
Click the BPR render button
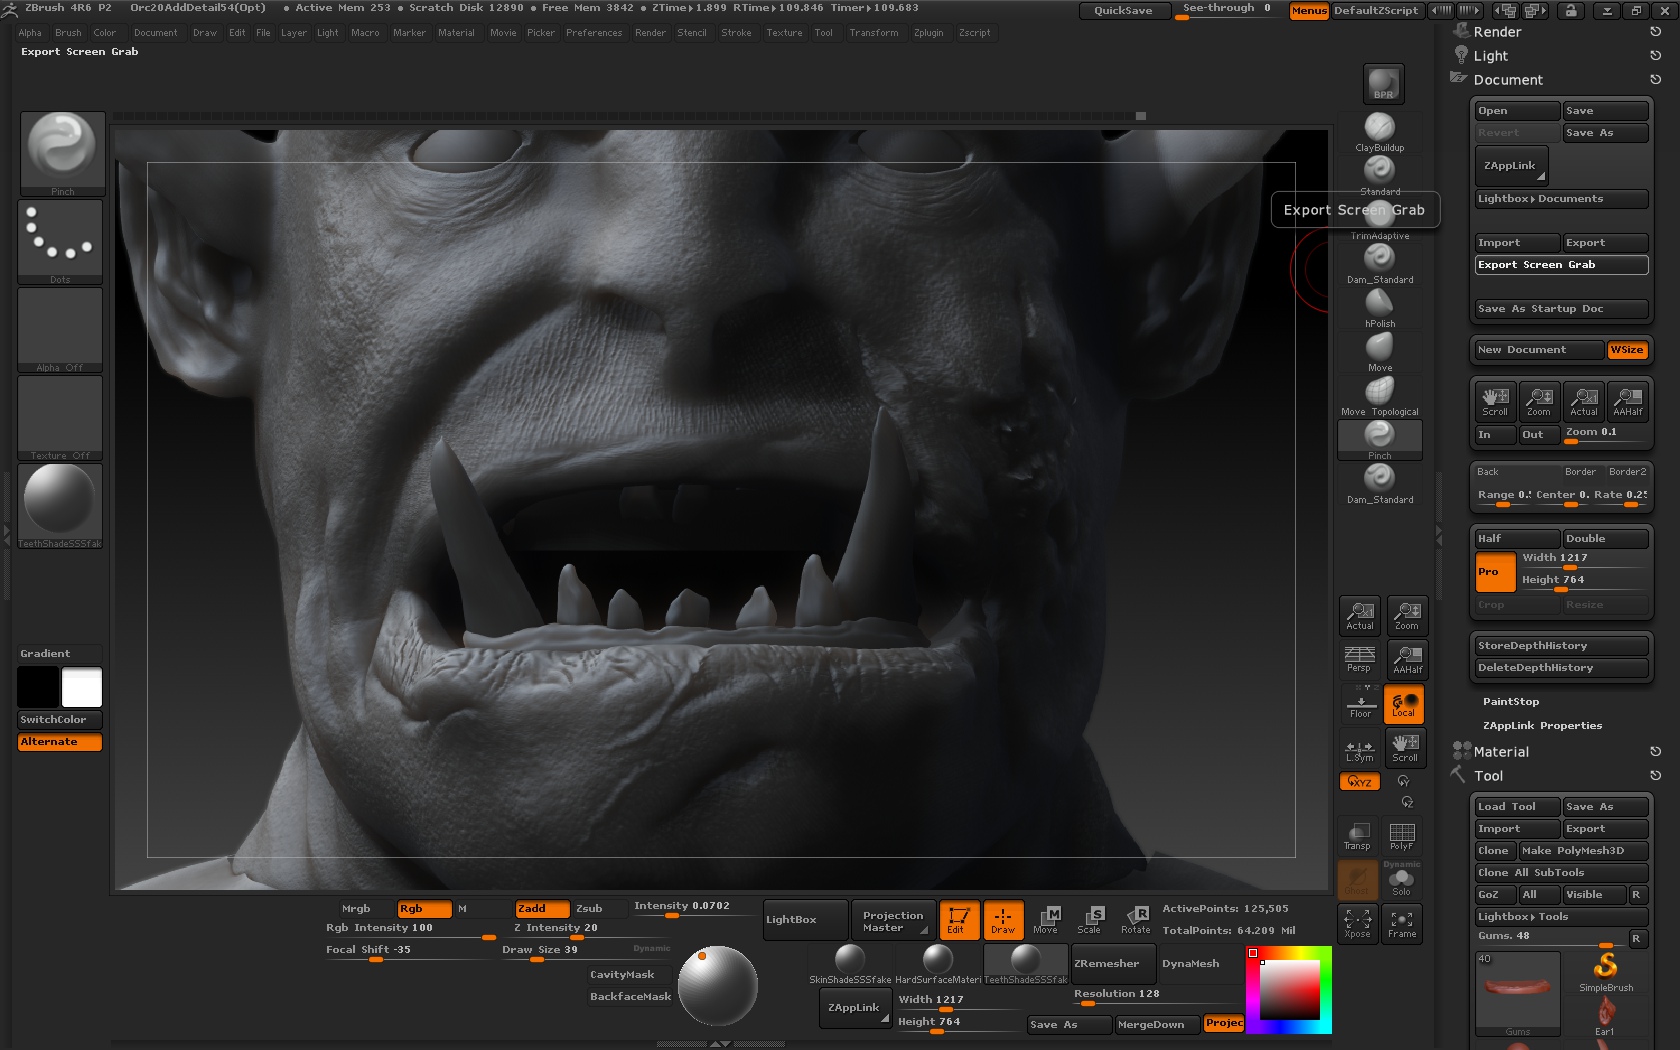pos(1383,84)
